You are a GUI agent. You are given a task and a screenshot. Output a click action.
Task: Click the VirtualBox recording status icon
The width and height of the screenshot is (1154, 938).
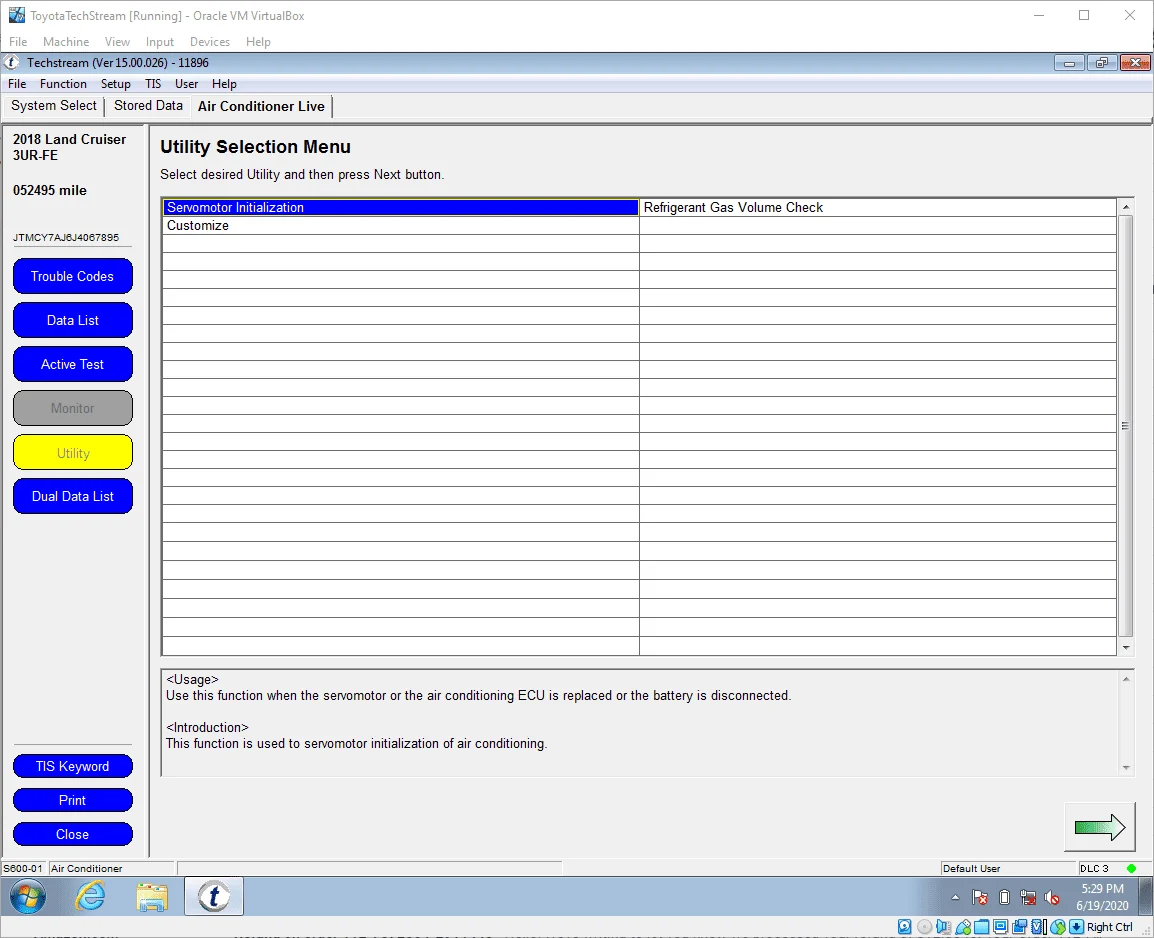pyautogui.click(x=1019, y=927)
